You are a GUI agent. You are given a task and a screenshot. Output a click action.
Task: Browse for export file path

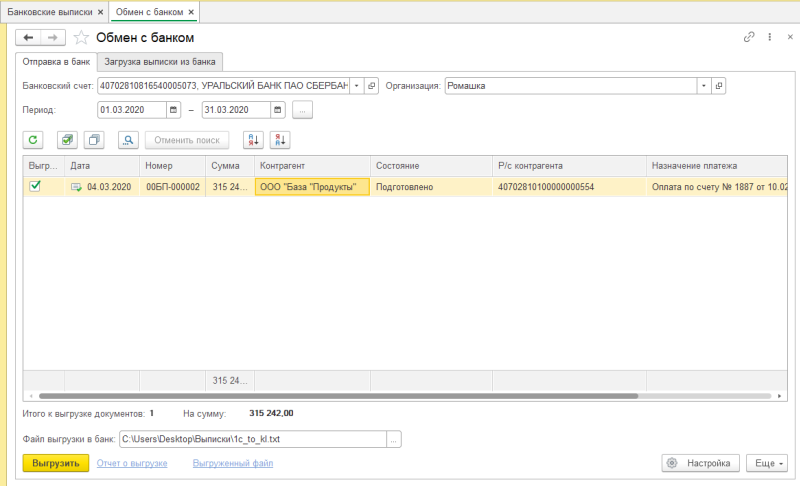coord(393,439)
